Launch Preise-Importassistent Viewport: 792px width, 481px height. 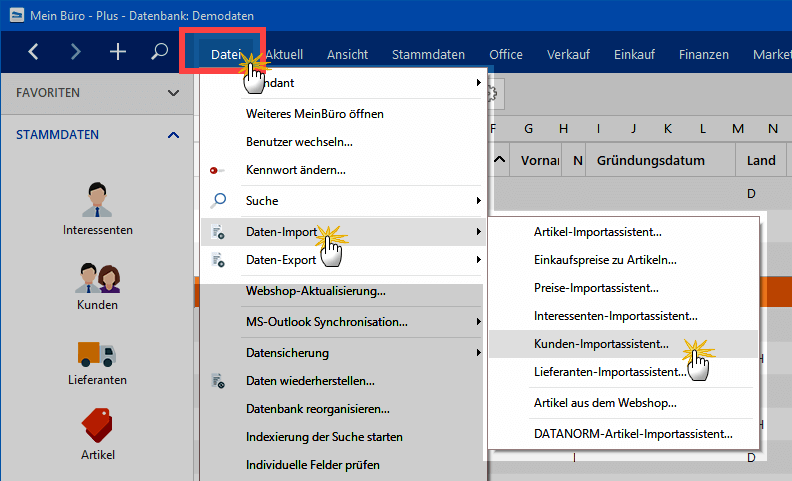click(623, 288)
